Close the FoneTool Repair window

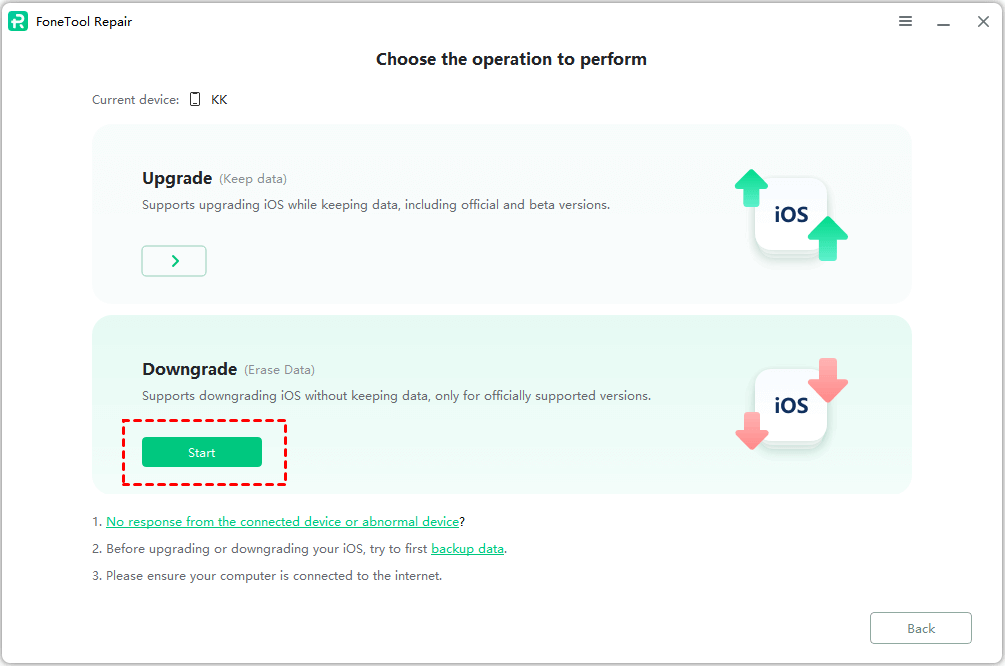click(983, 21)
